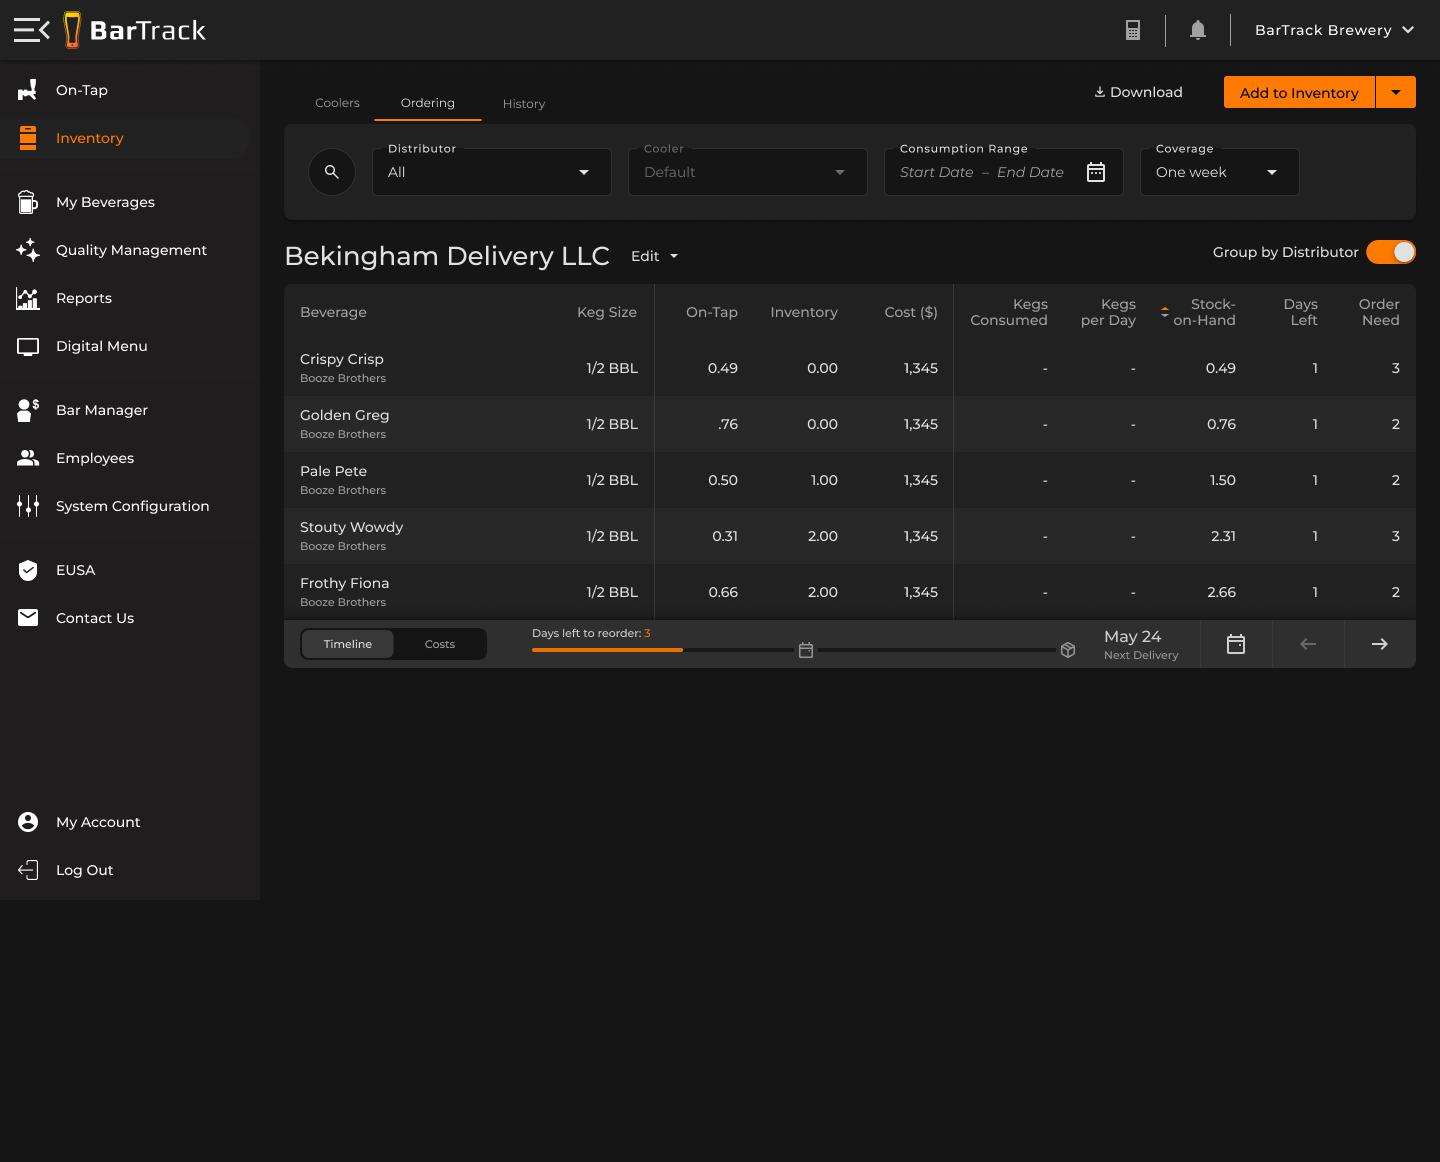Click the Log Out door icon
Image resolution: width=1440 pixels, height=1162 pixels.
28,870
